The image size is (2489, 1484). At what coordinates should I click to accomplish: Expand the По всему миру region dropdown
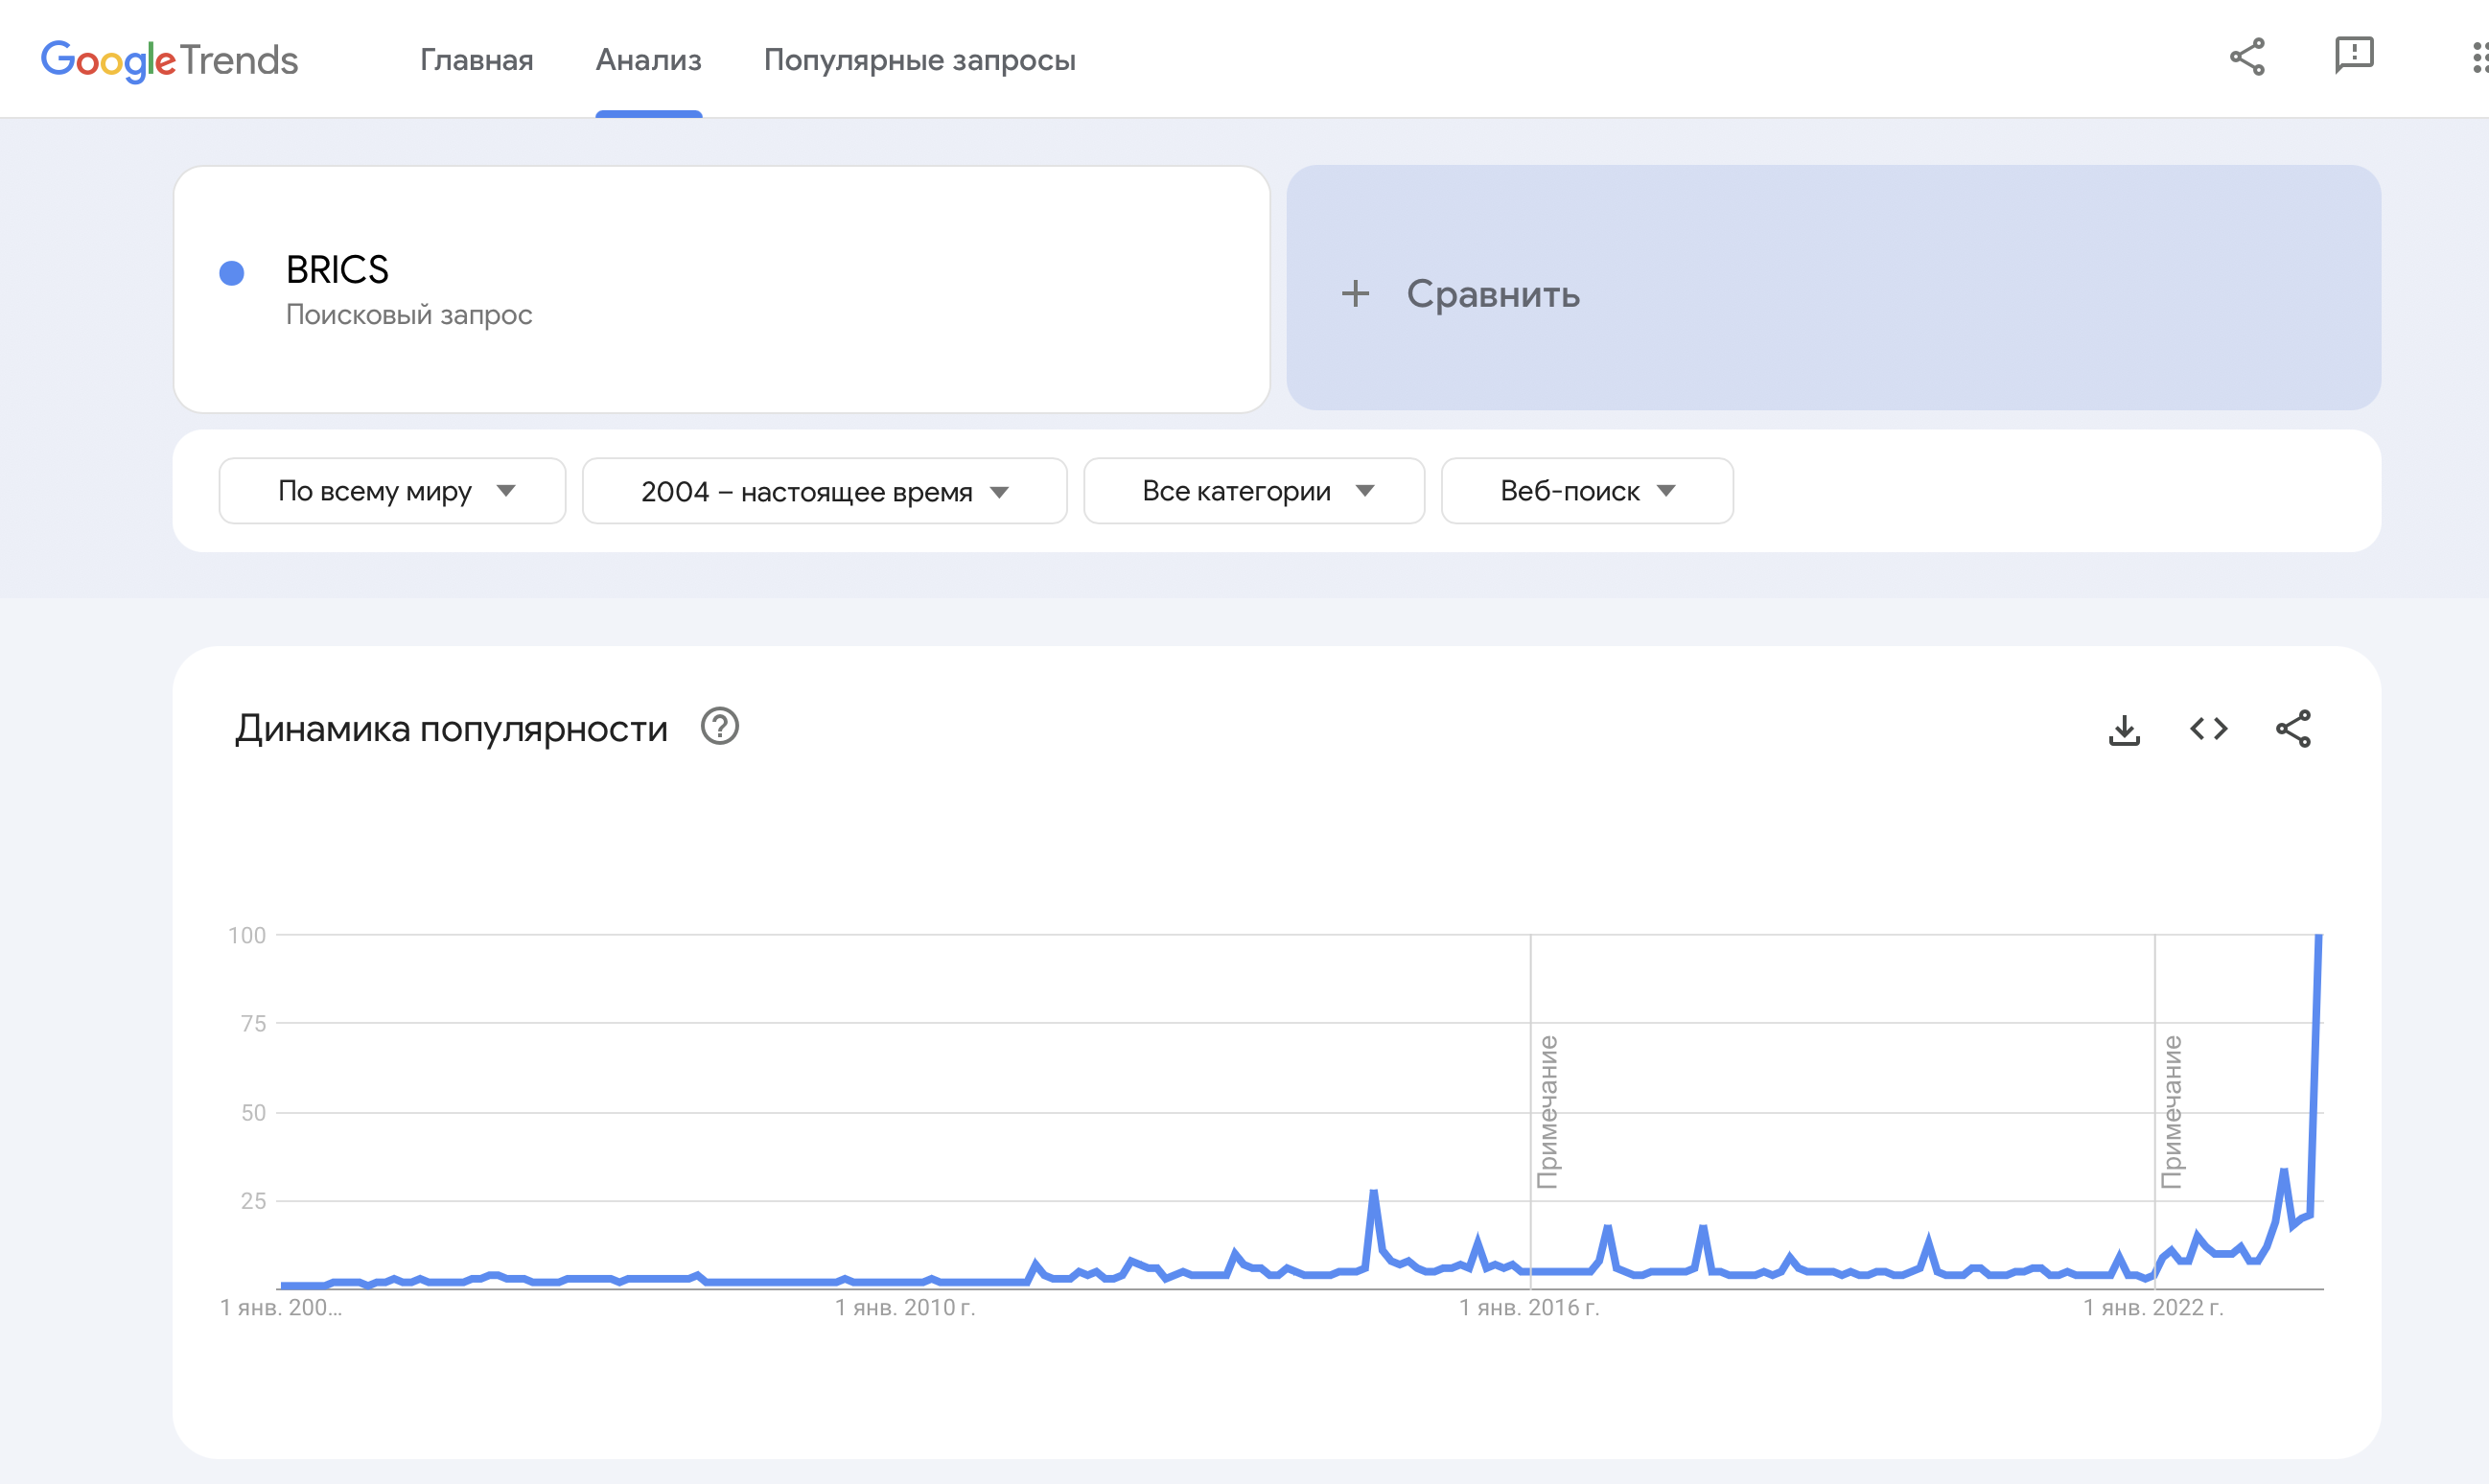tap(392, 491)
